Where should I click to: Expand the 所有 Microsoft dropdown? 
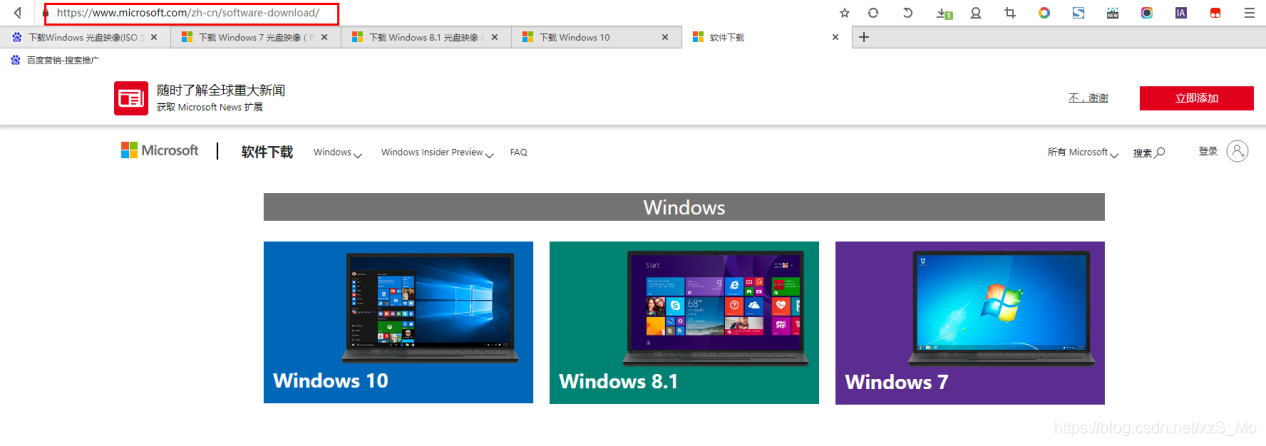[1083, 153]
